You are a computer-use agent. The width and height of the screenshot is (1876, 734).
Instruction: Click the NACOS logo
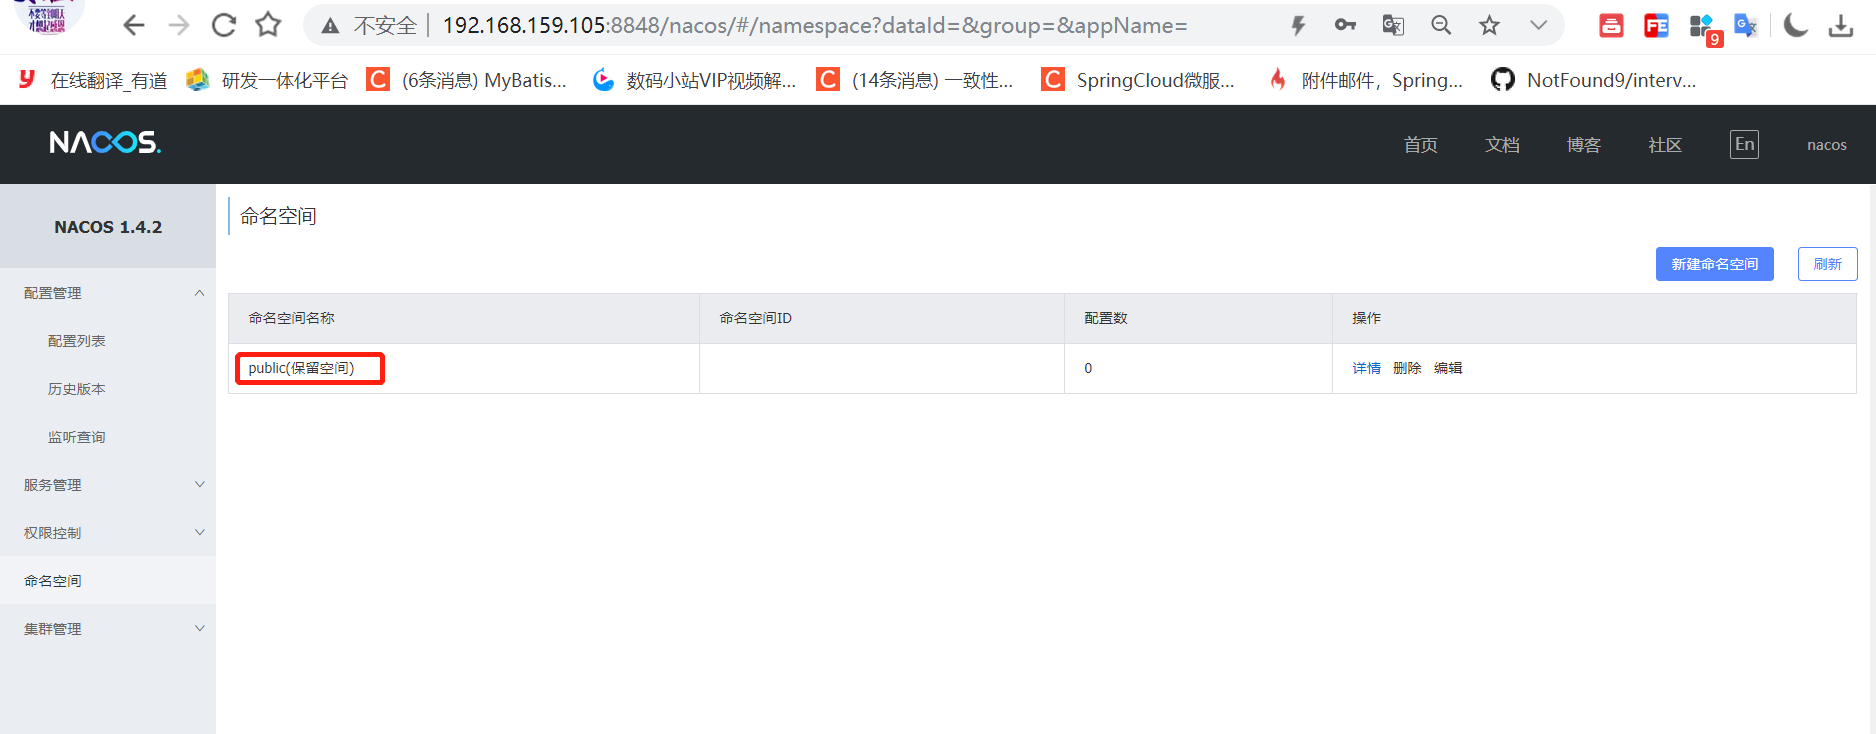click(105, 143)
